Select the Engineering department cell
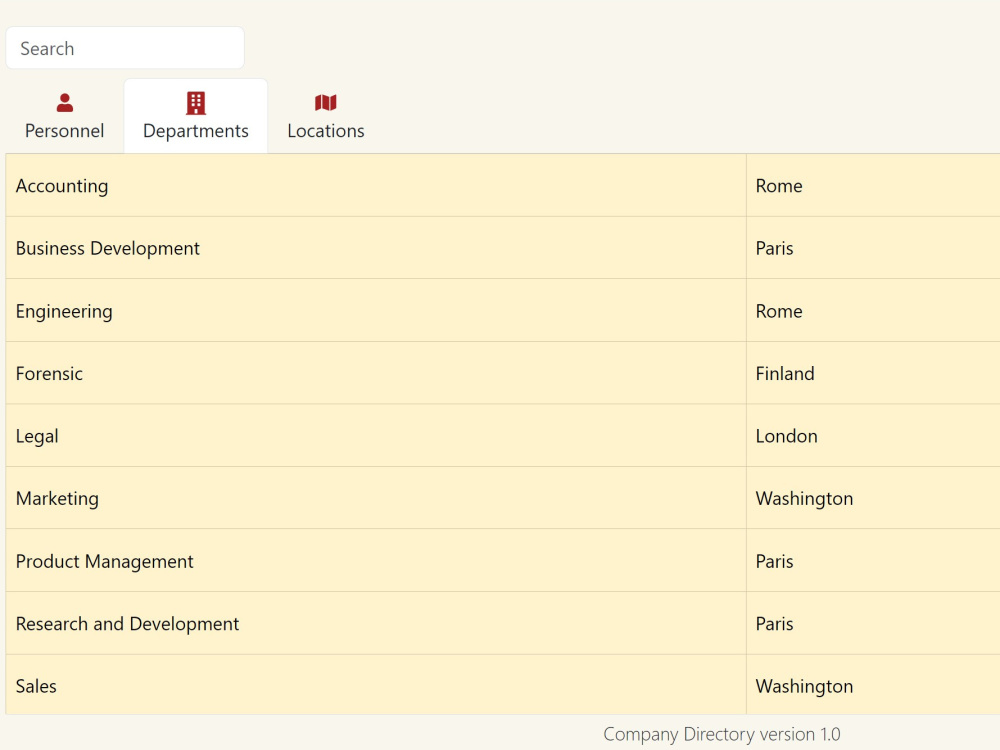 (x=376, y=311)
